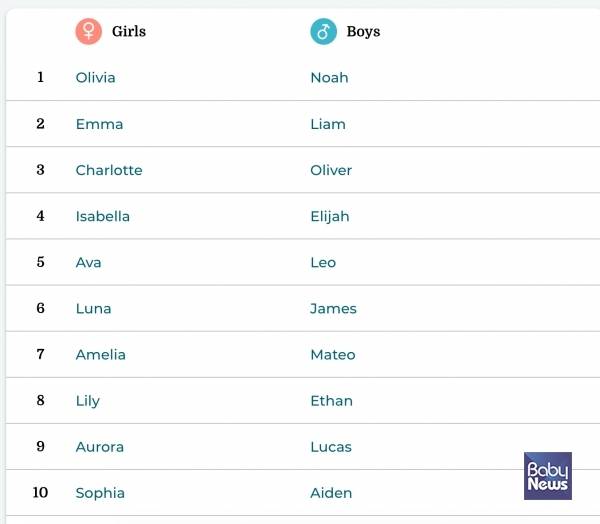Screen dimensions: 600x524
Task: Click the blue male symbol icon
Action: tap(323, 31)
